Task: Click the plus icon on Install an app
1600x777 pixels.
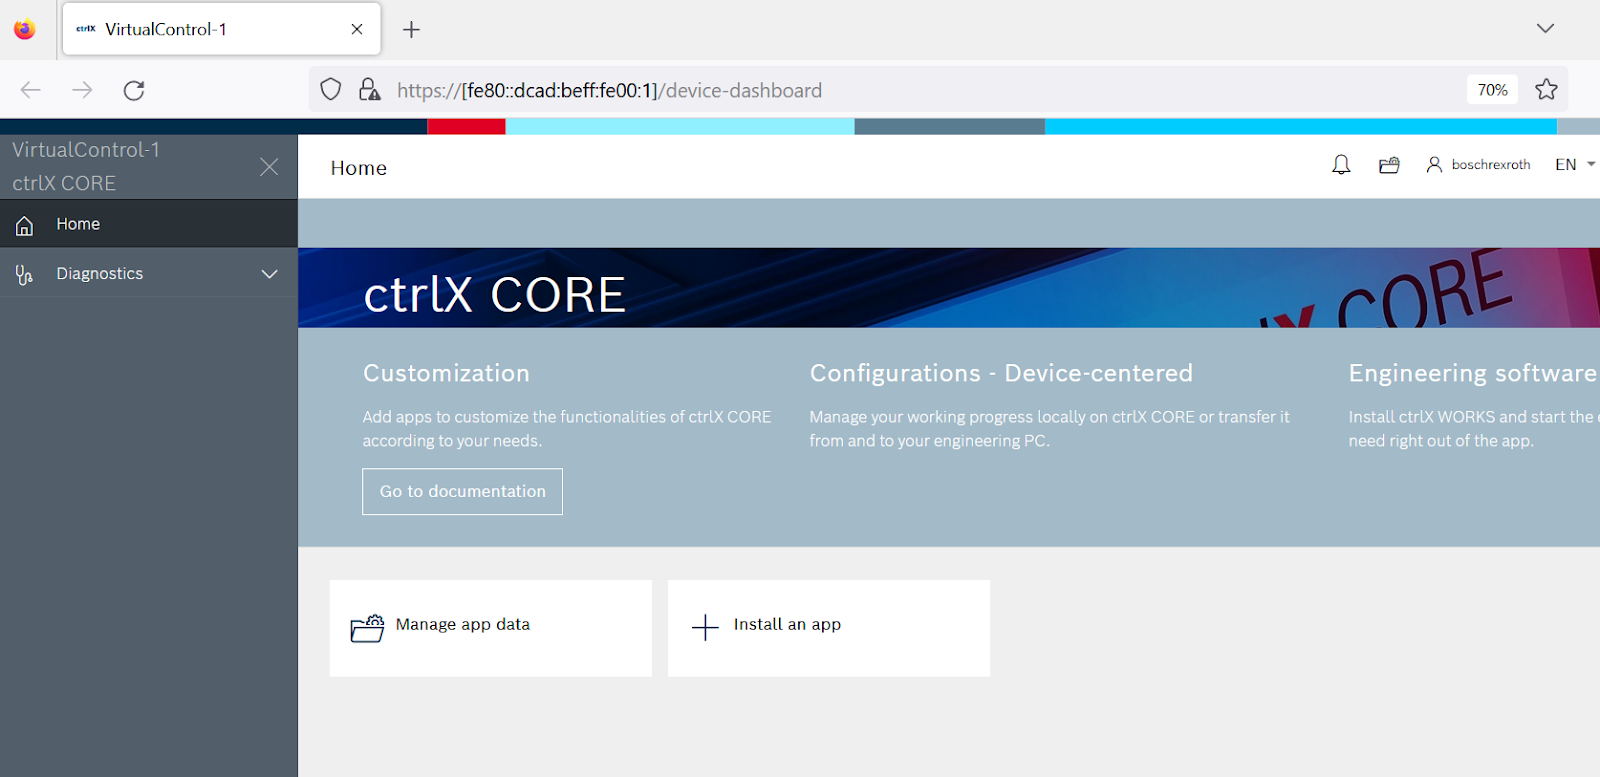Action: click(x=705, y=627)
